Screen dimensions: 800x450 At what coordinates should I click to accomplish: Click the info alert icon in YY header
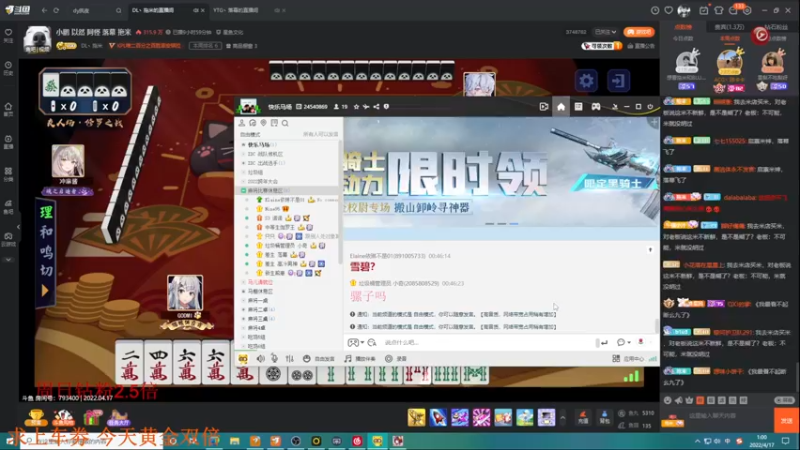[386, 107]
